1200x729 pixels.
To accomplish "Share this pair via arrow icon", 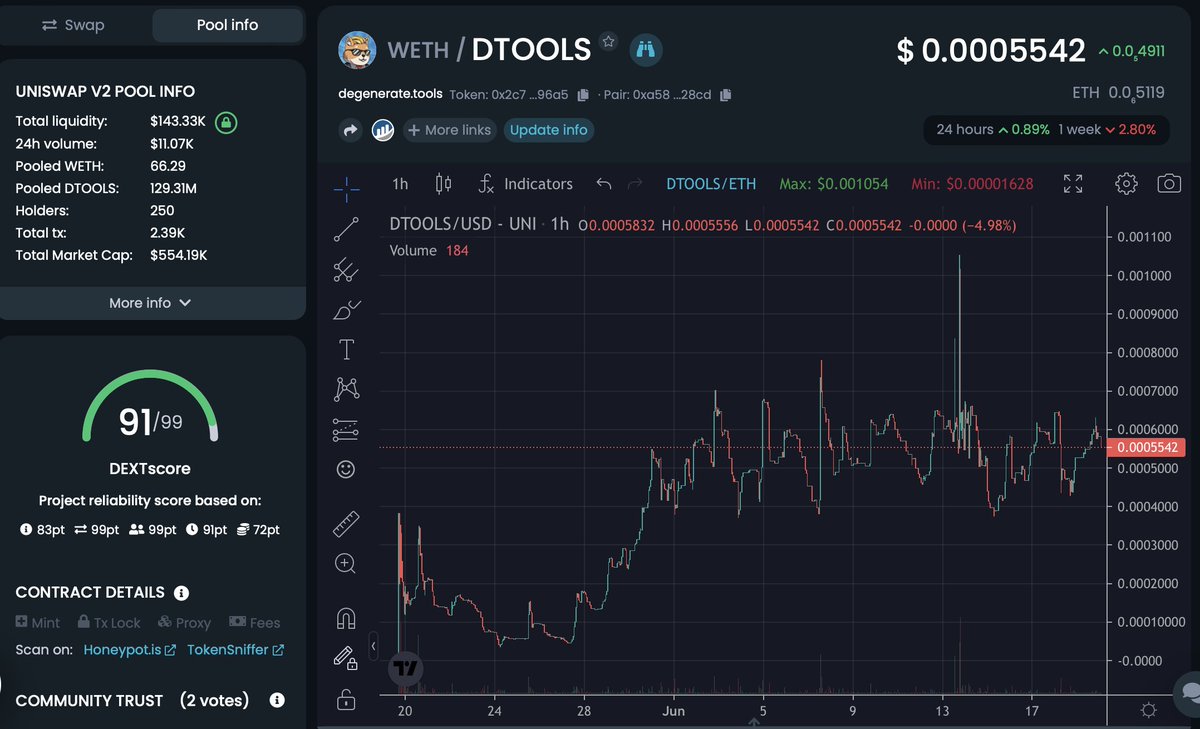I will (351, 130).
